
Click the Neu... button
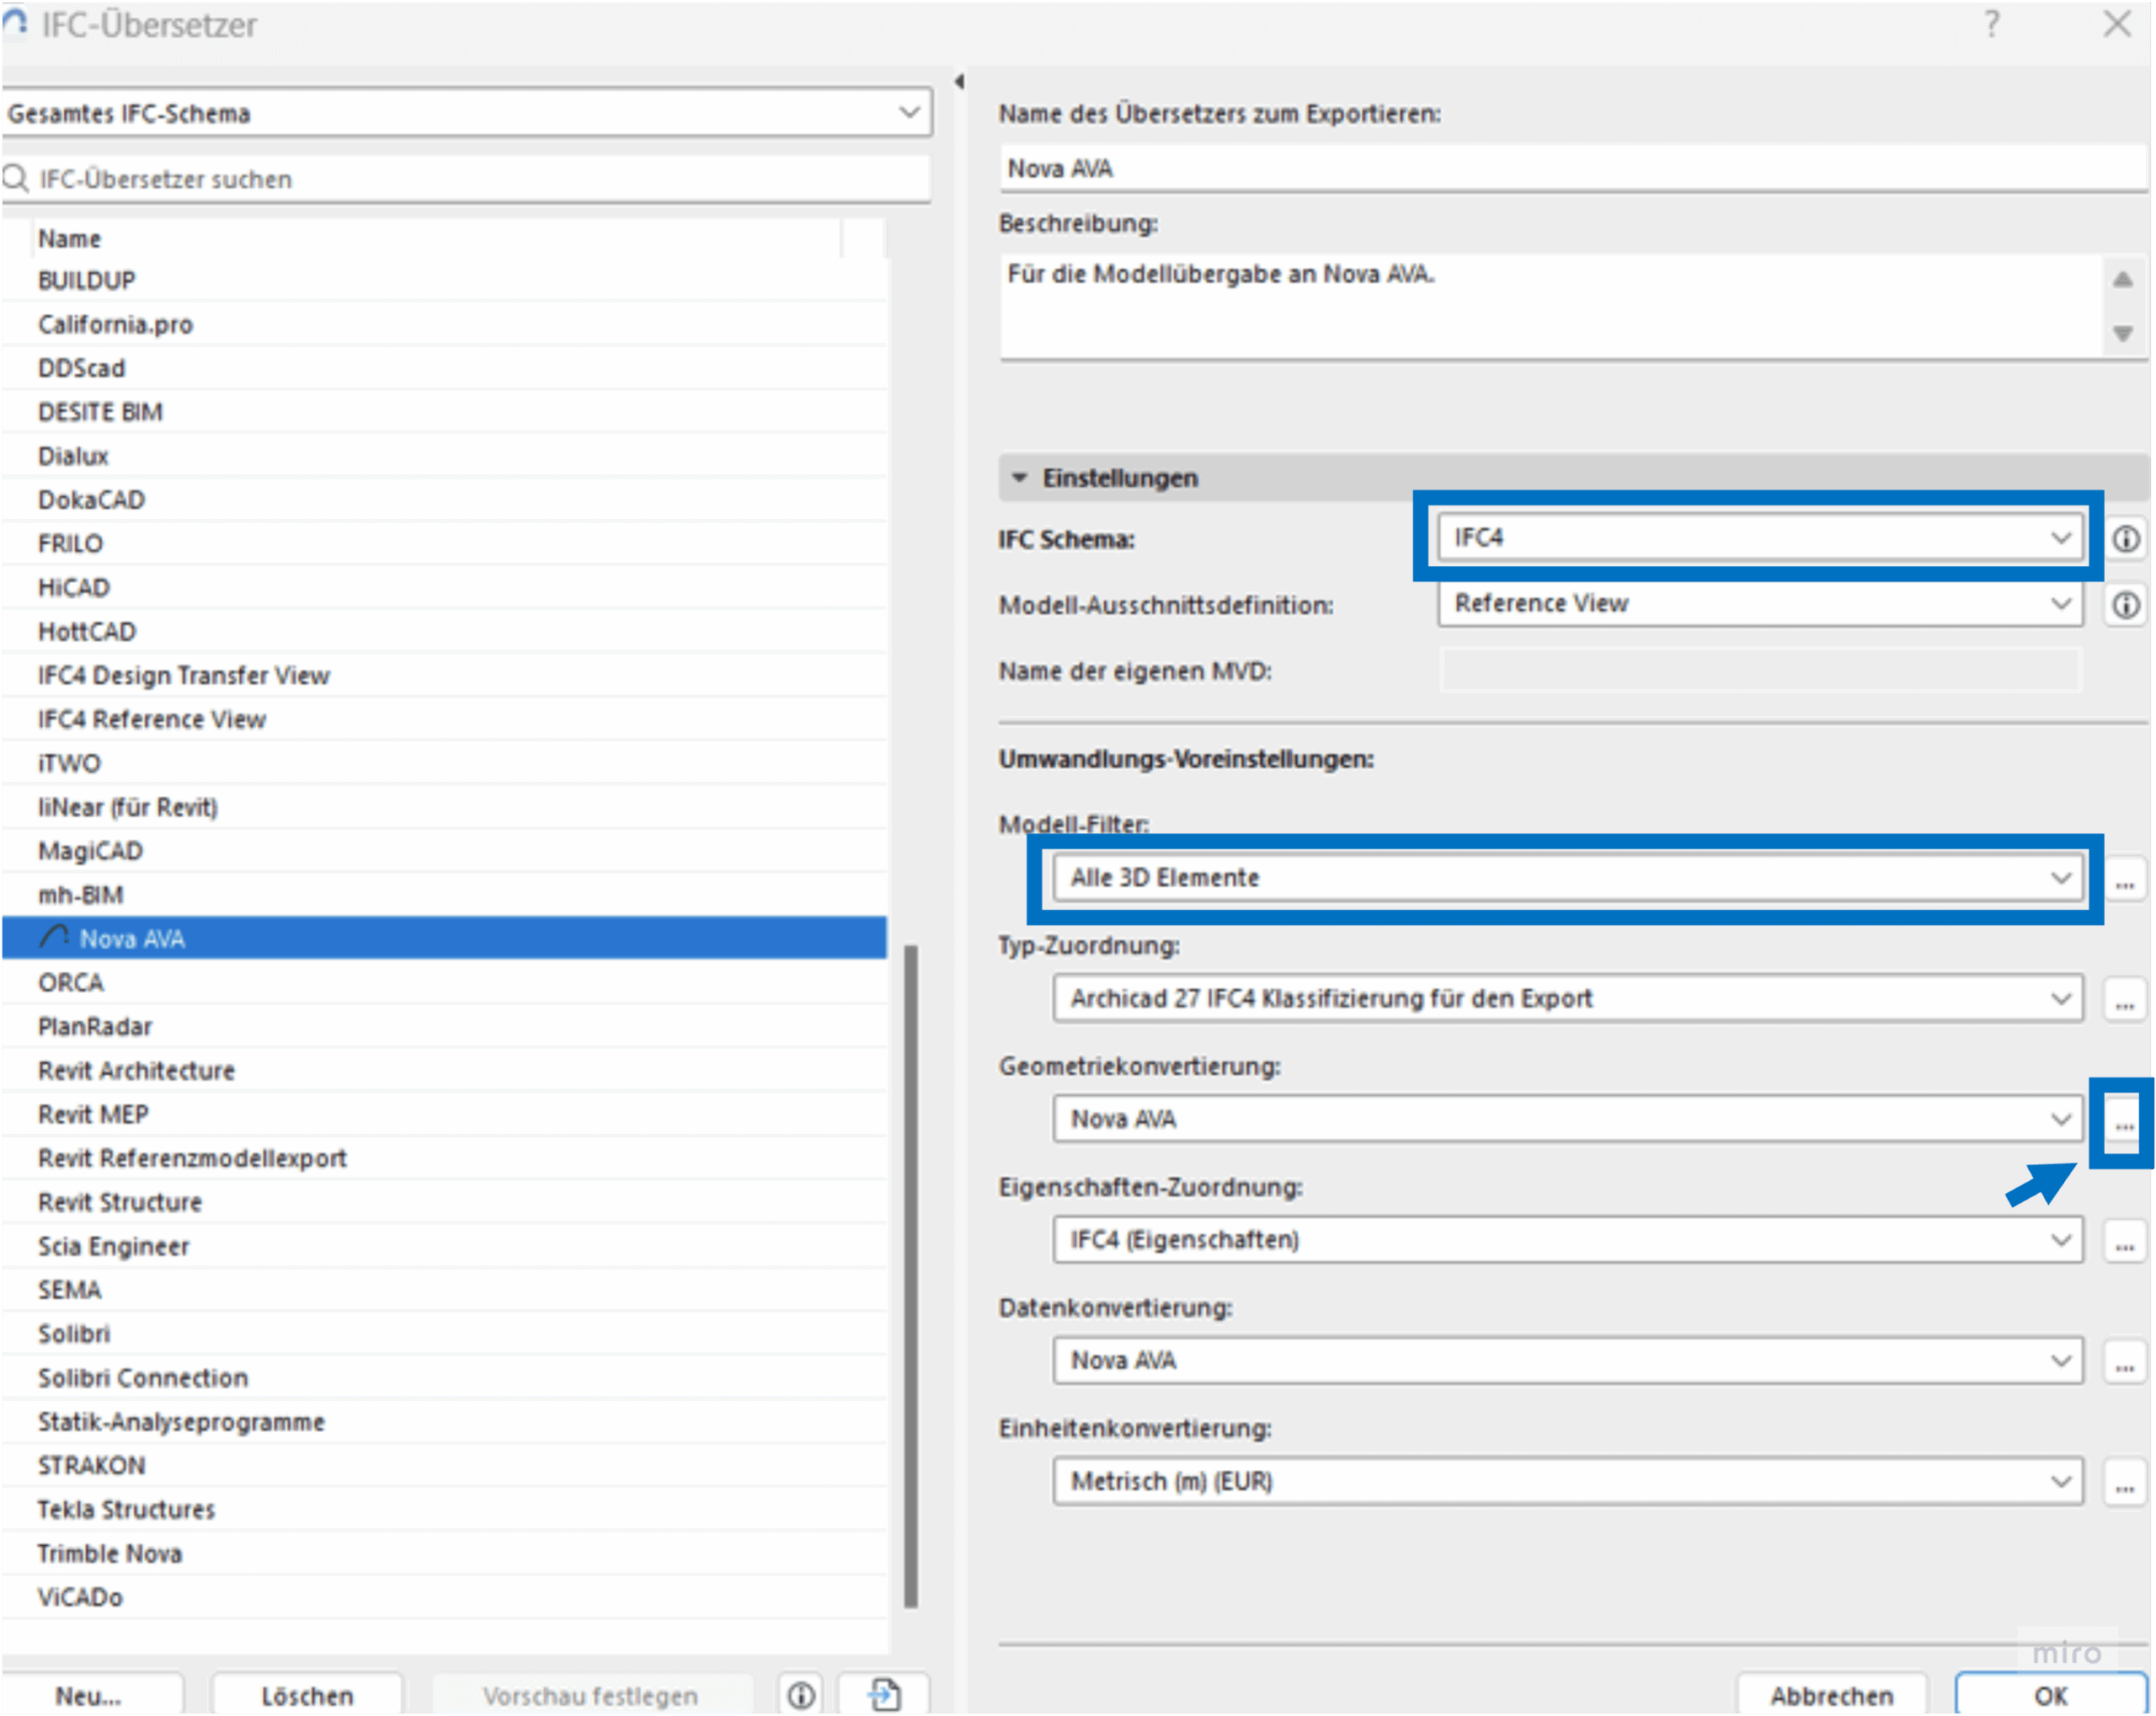90,1695
